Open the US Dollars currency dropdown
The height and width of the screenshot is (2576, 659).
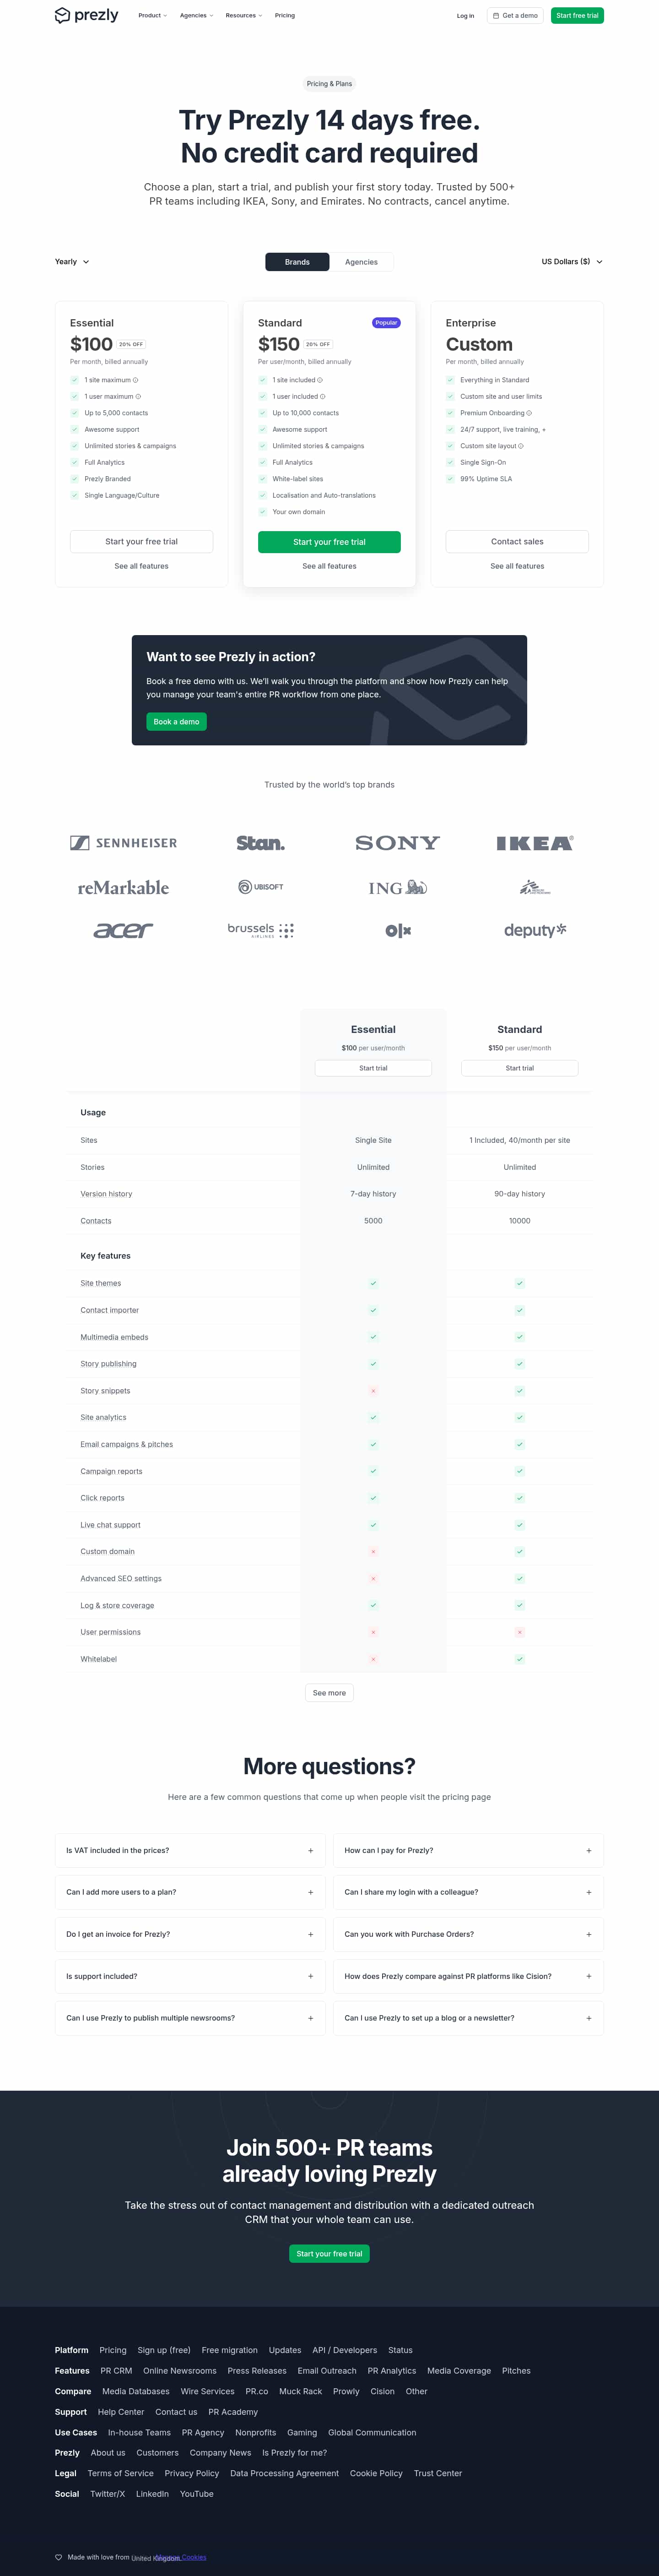pos(572,262)
